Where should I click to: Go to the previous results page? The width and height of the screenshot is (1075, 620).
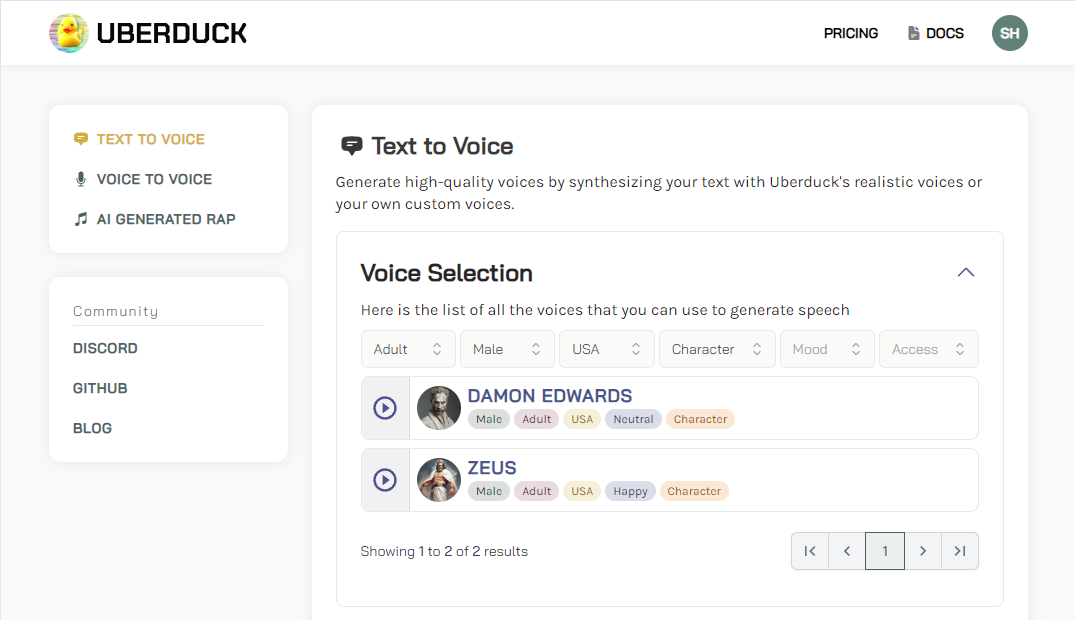point(847,551)
